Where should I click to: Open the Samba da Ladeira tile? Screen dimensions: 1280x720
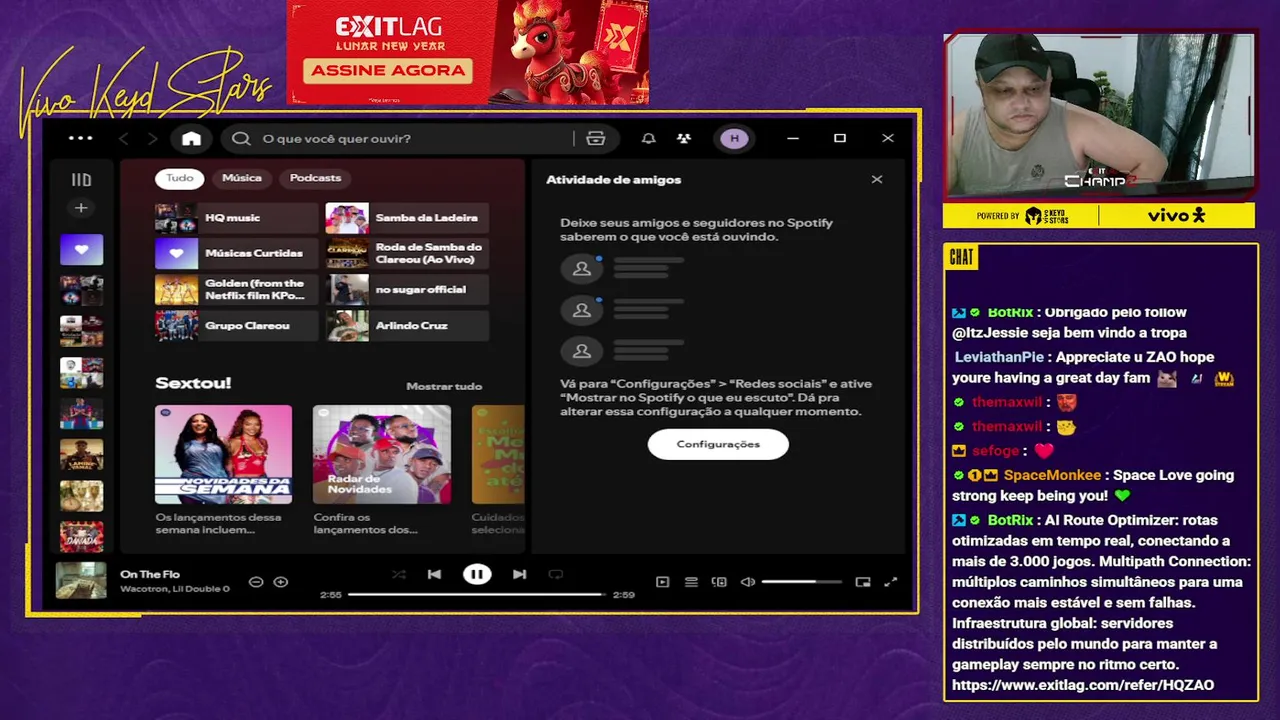(x=407, y=218)
